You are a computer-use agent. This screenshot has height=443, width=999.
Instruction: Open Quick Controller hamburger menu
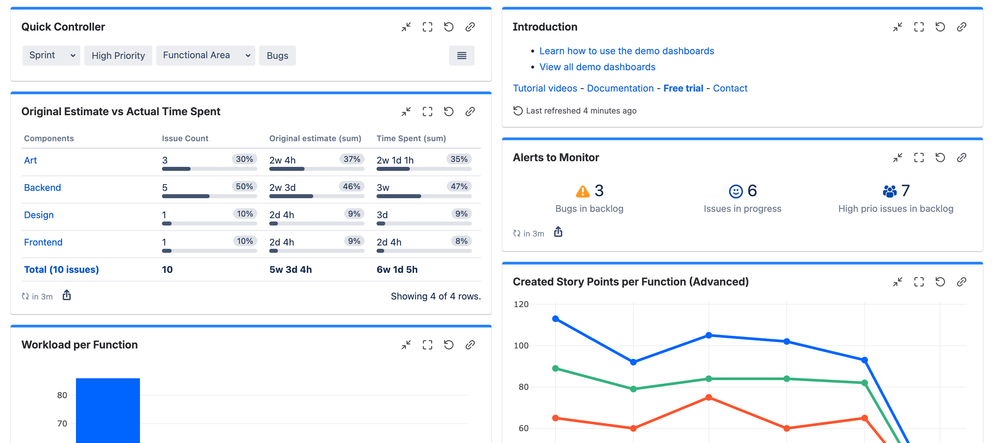(x=461, y=56)
